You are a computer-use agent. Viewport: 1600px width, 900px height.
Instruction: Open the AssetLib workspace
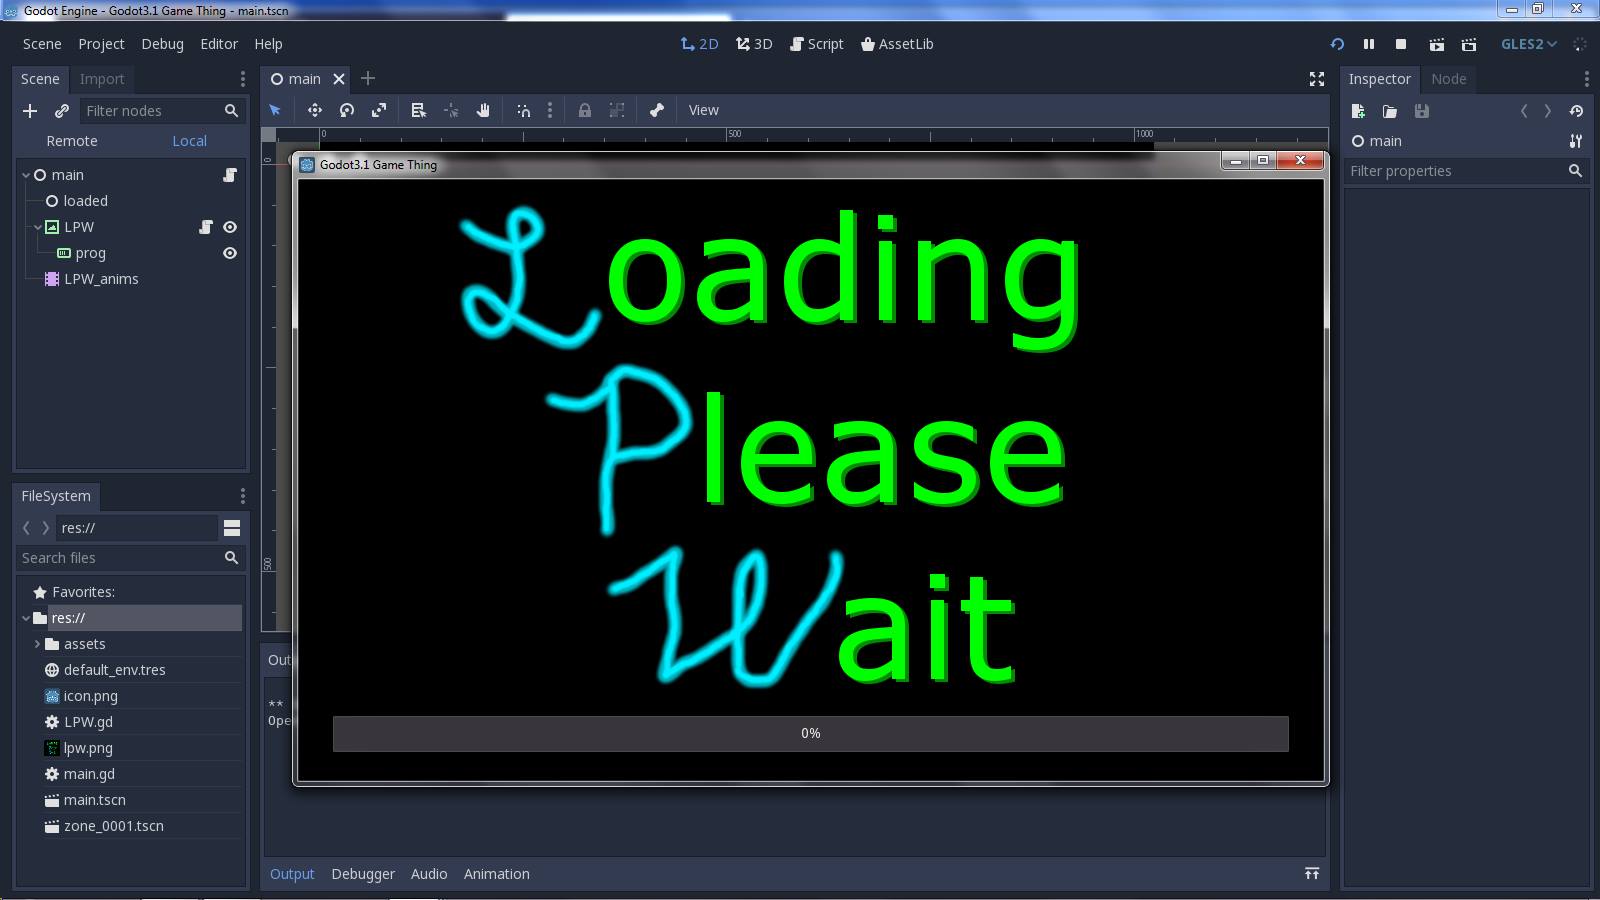point(897,44)
